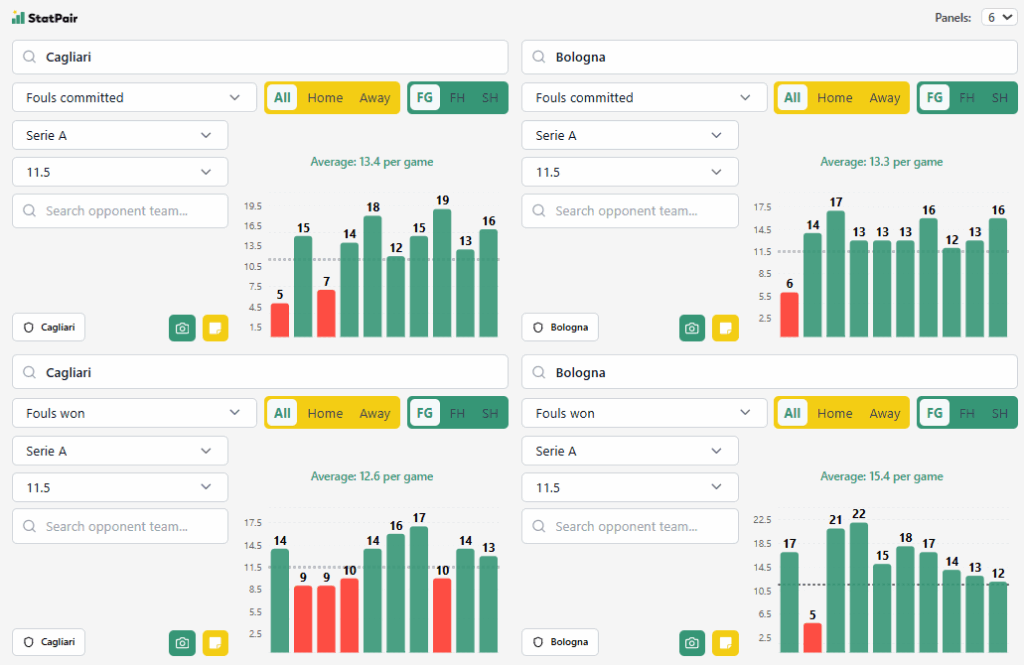1024x665 pixels.
Task: Click camera icon in Bologna fouls won panel
Action: 692,643
